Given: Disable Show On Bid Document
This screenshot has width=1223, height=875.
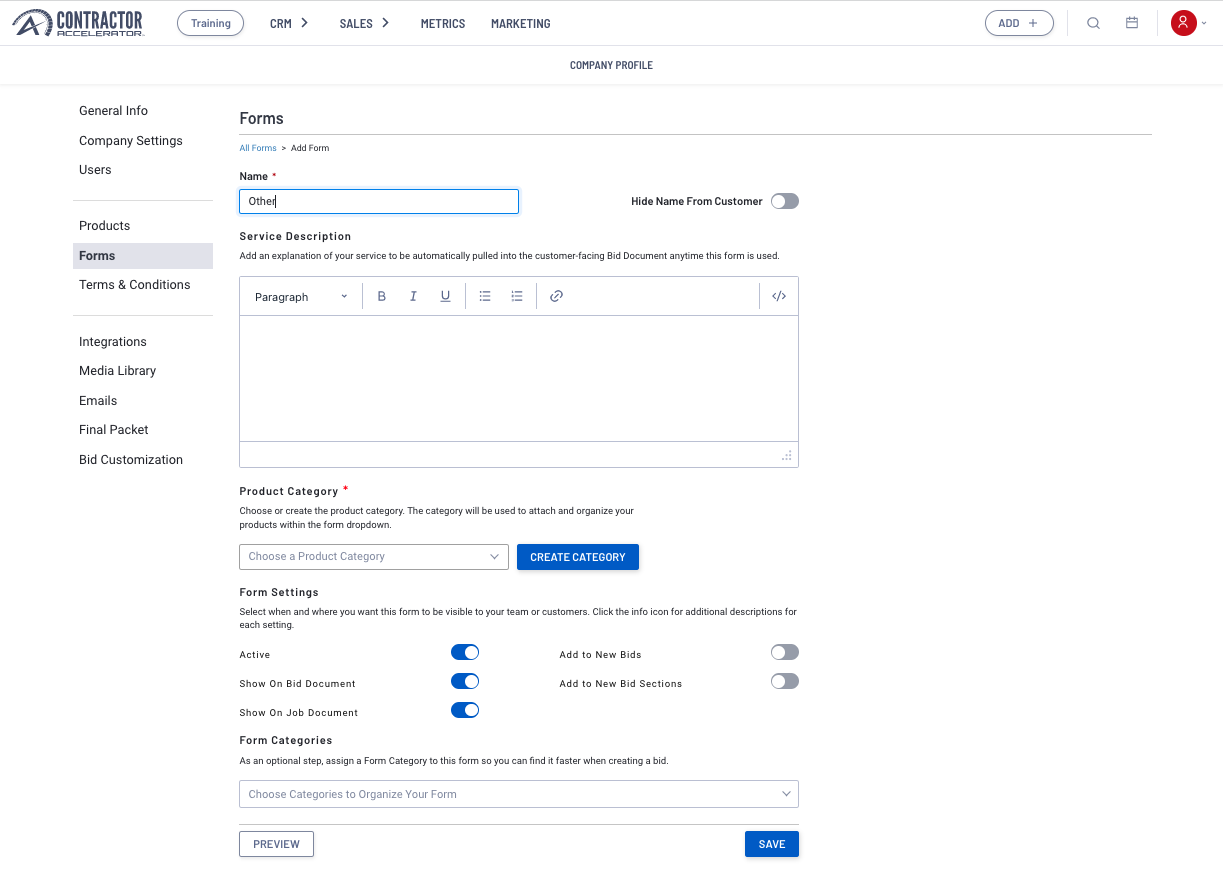Looking at the screenshot, I should (x=465, y=681).
